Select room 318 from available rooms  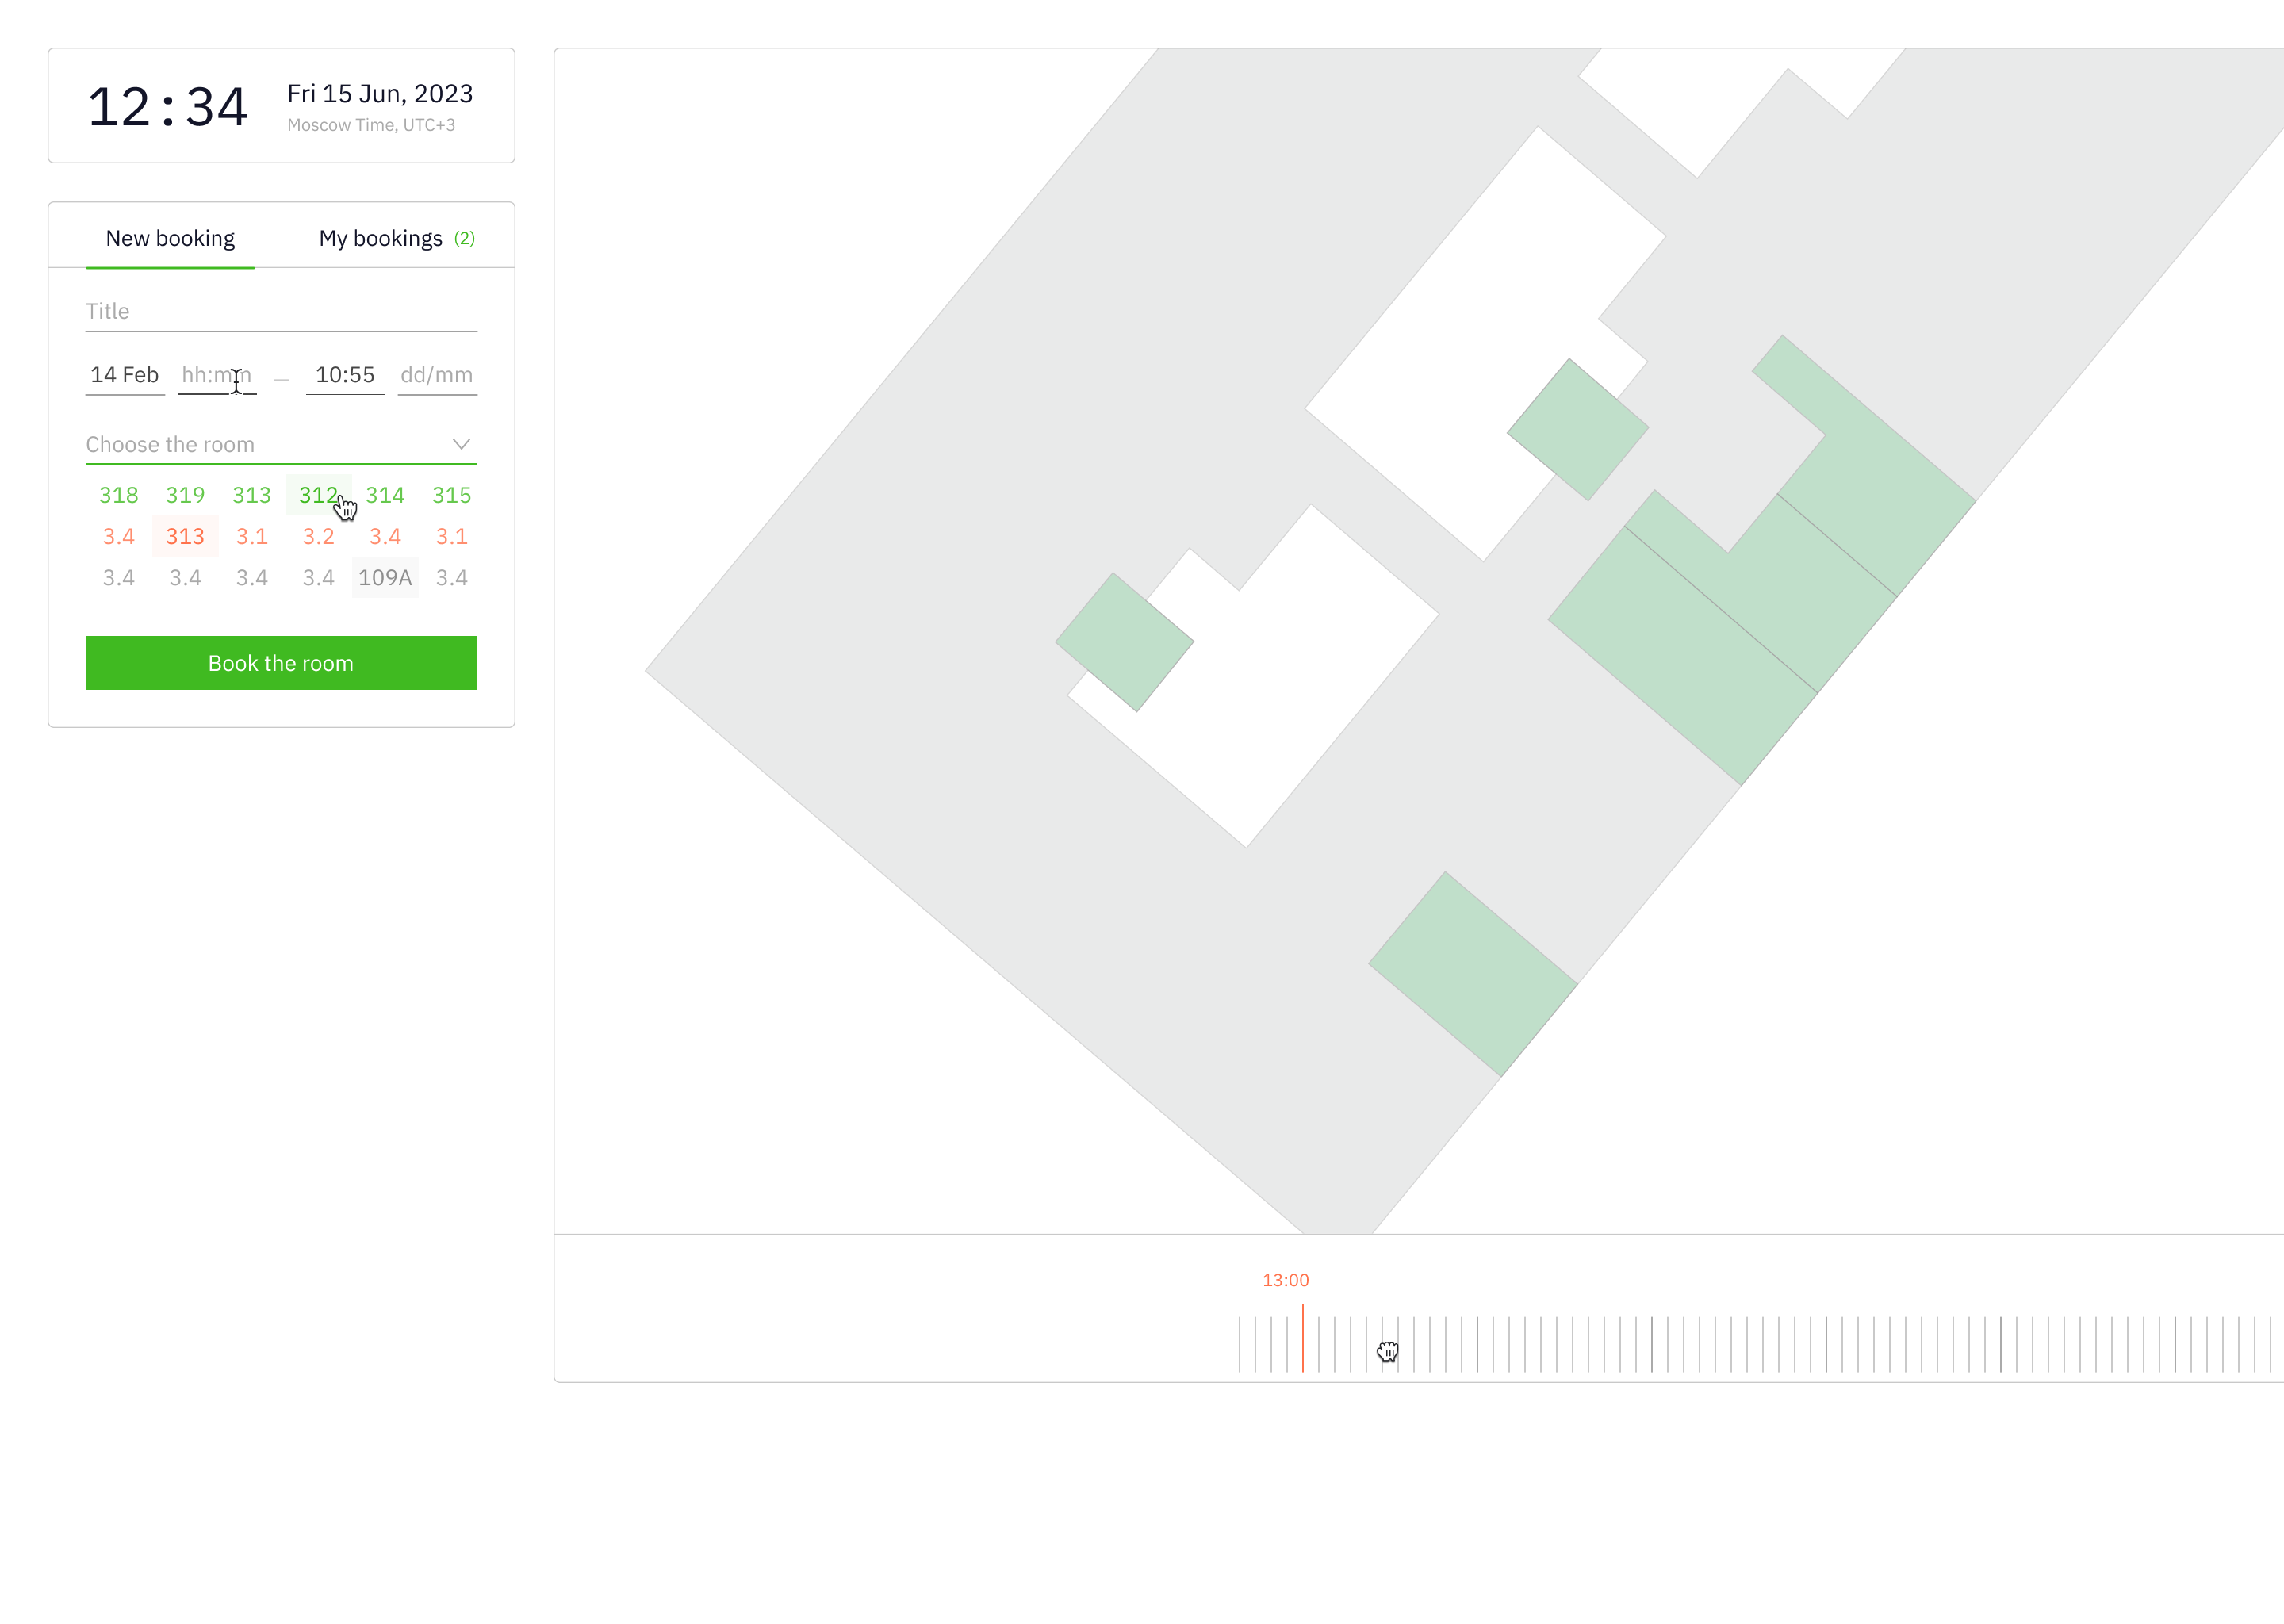(117, 494)
